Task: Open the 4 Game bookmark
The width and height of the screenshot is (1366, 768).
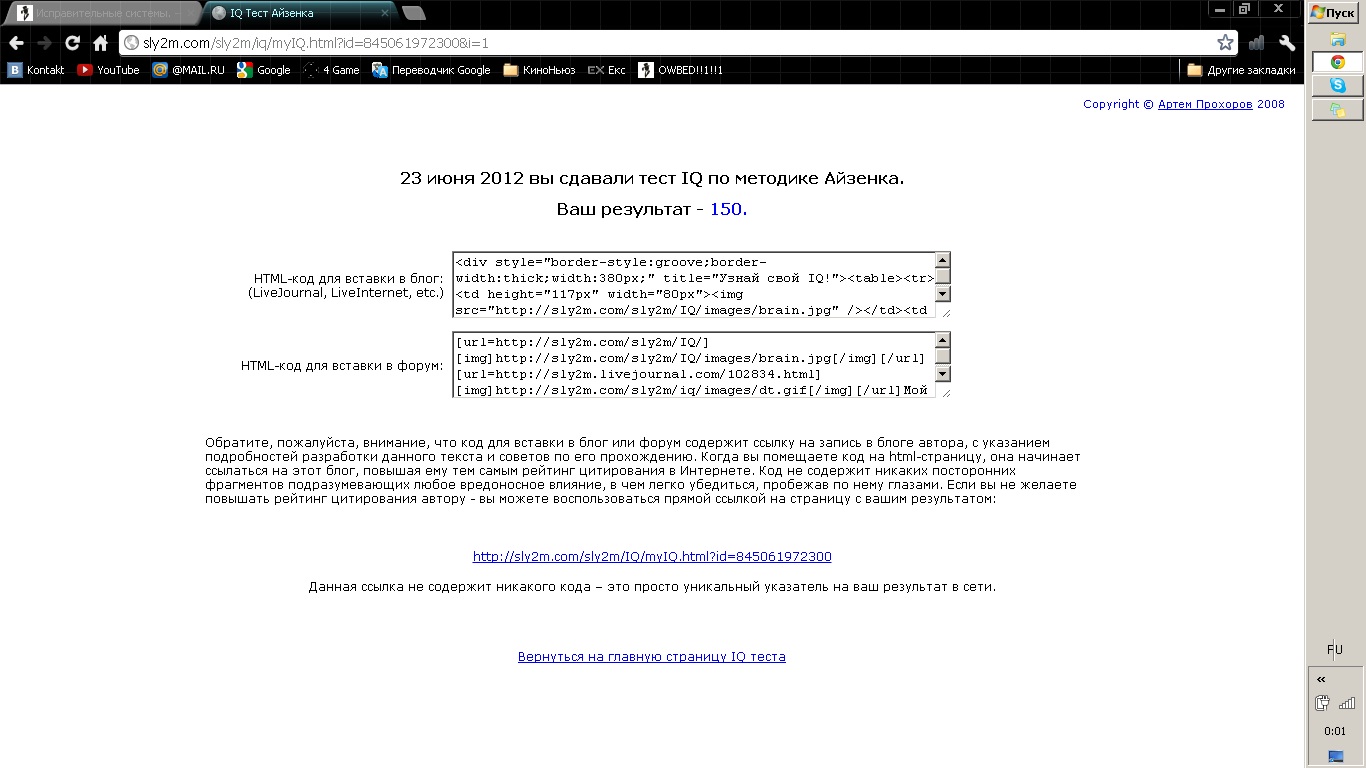Action: coord(331,70)
